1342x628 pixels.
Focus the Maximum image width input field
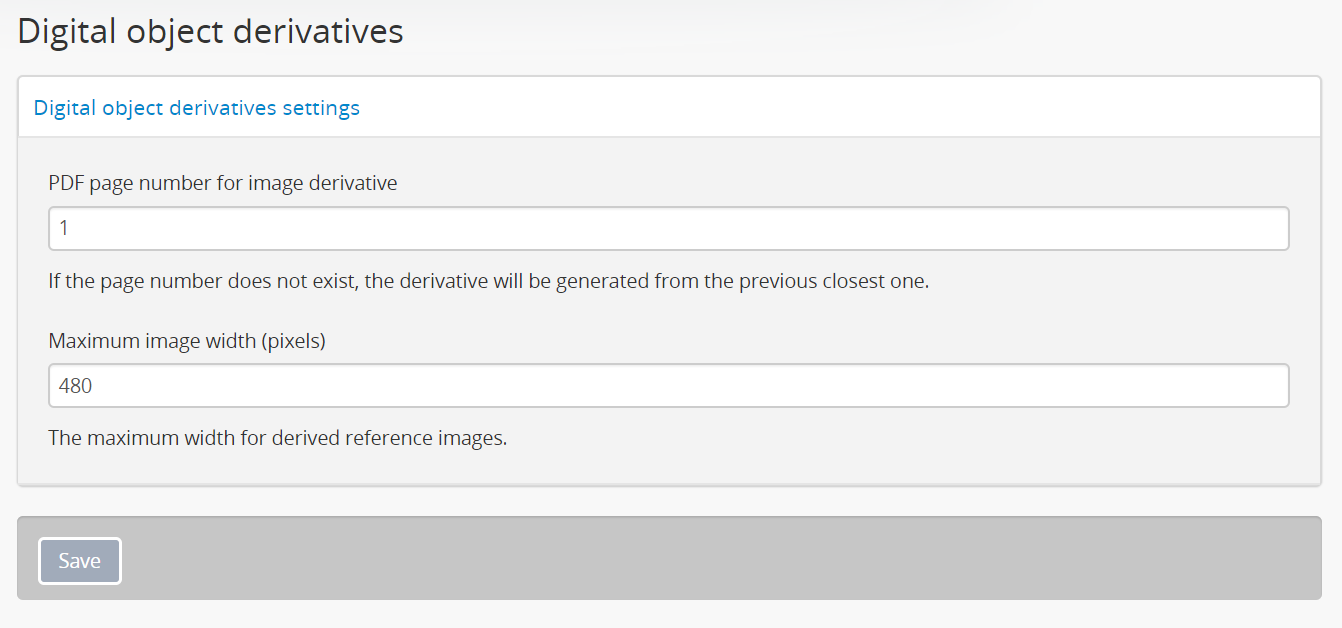point(669,386)
